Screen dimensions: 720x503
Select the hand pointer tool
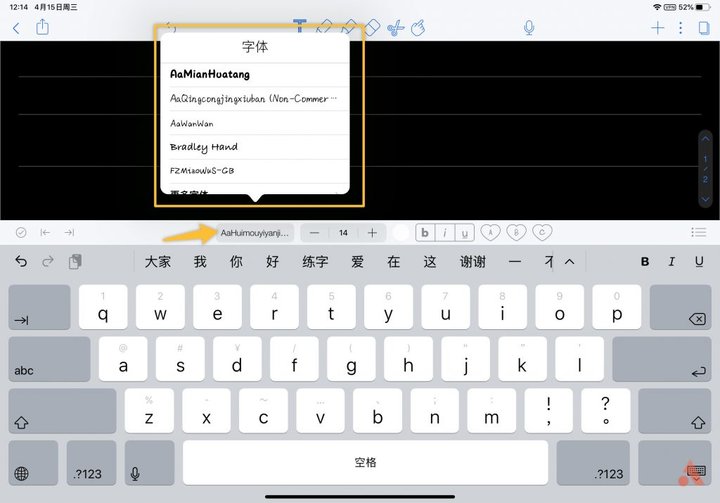418,28
